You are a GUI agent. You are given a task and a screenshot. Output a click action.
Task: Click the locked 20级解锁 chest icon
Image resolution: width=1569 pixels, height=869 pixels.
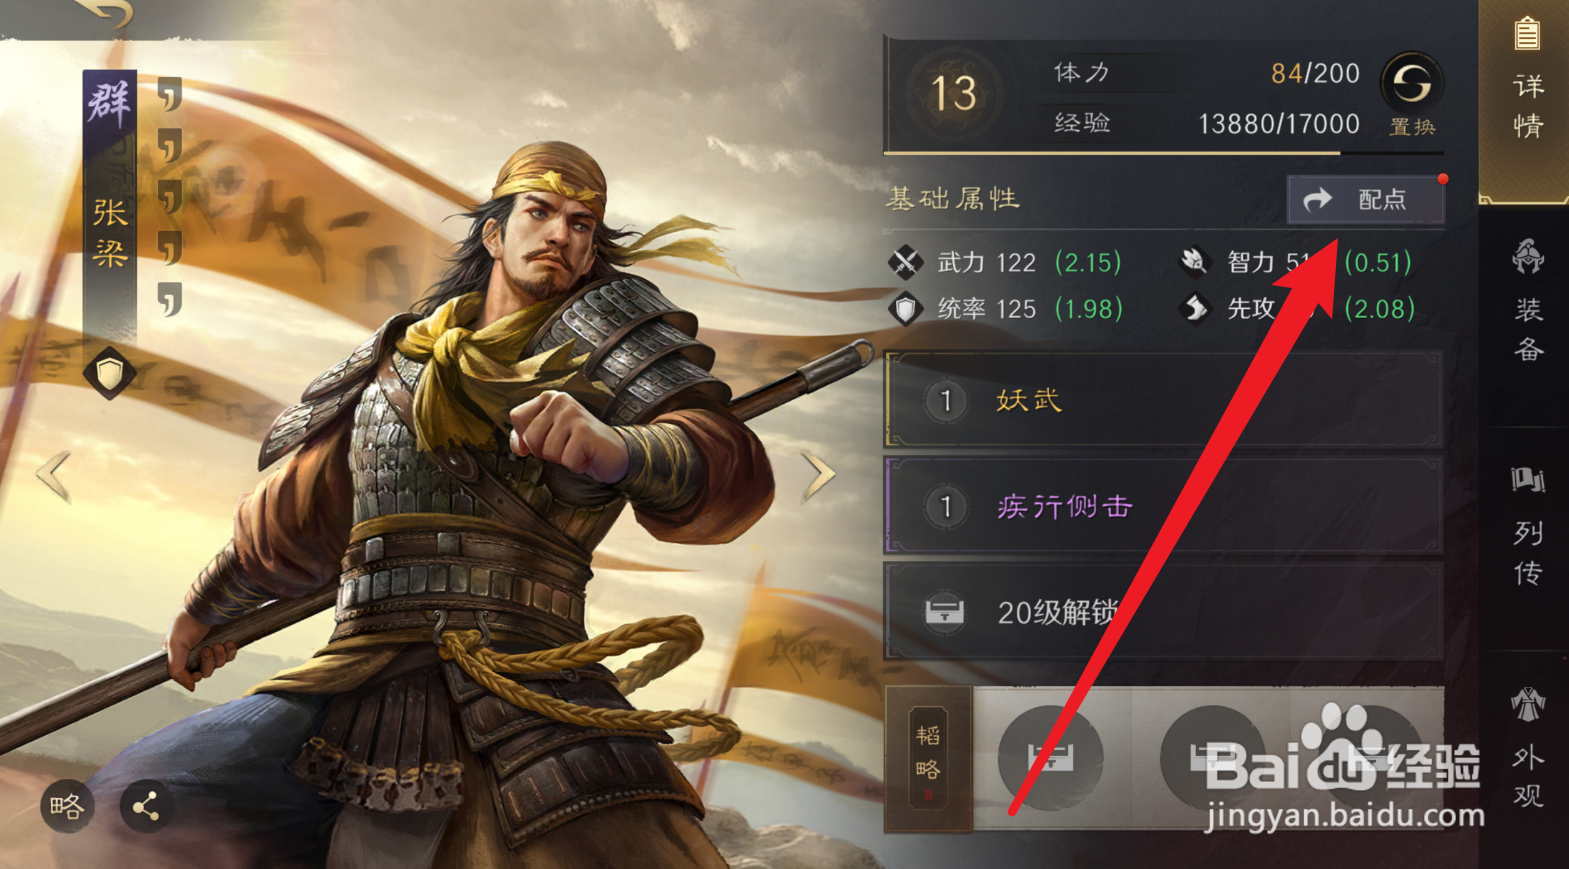tap(945, 610)
